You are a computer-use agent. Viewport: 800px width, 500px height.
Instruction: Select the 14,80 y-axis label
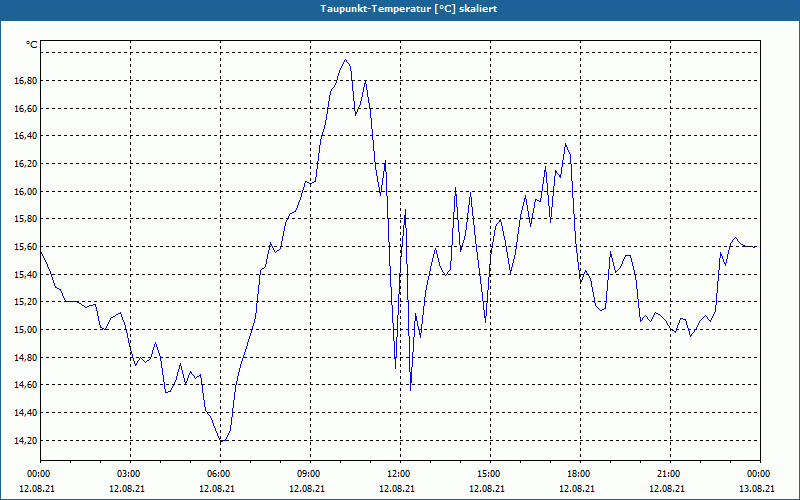click(26, 358)
